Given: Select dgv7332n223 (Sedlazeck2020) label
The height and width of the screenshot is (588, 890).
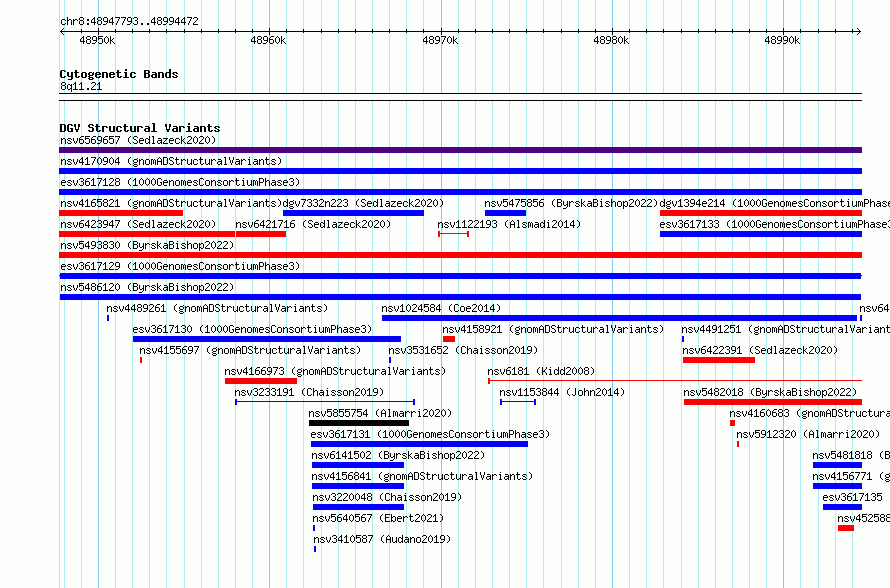Looking at the screenshot, I should 363,203.
